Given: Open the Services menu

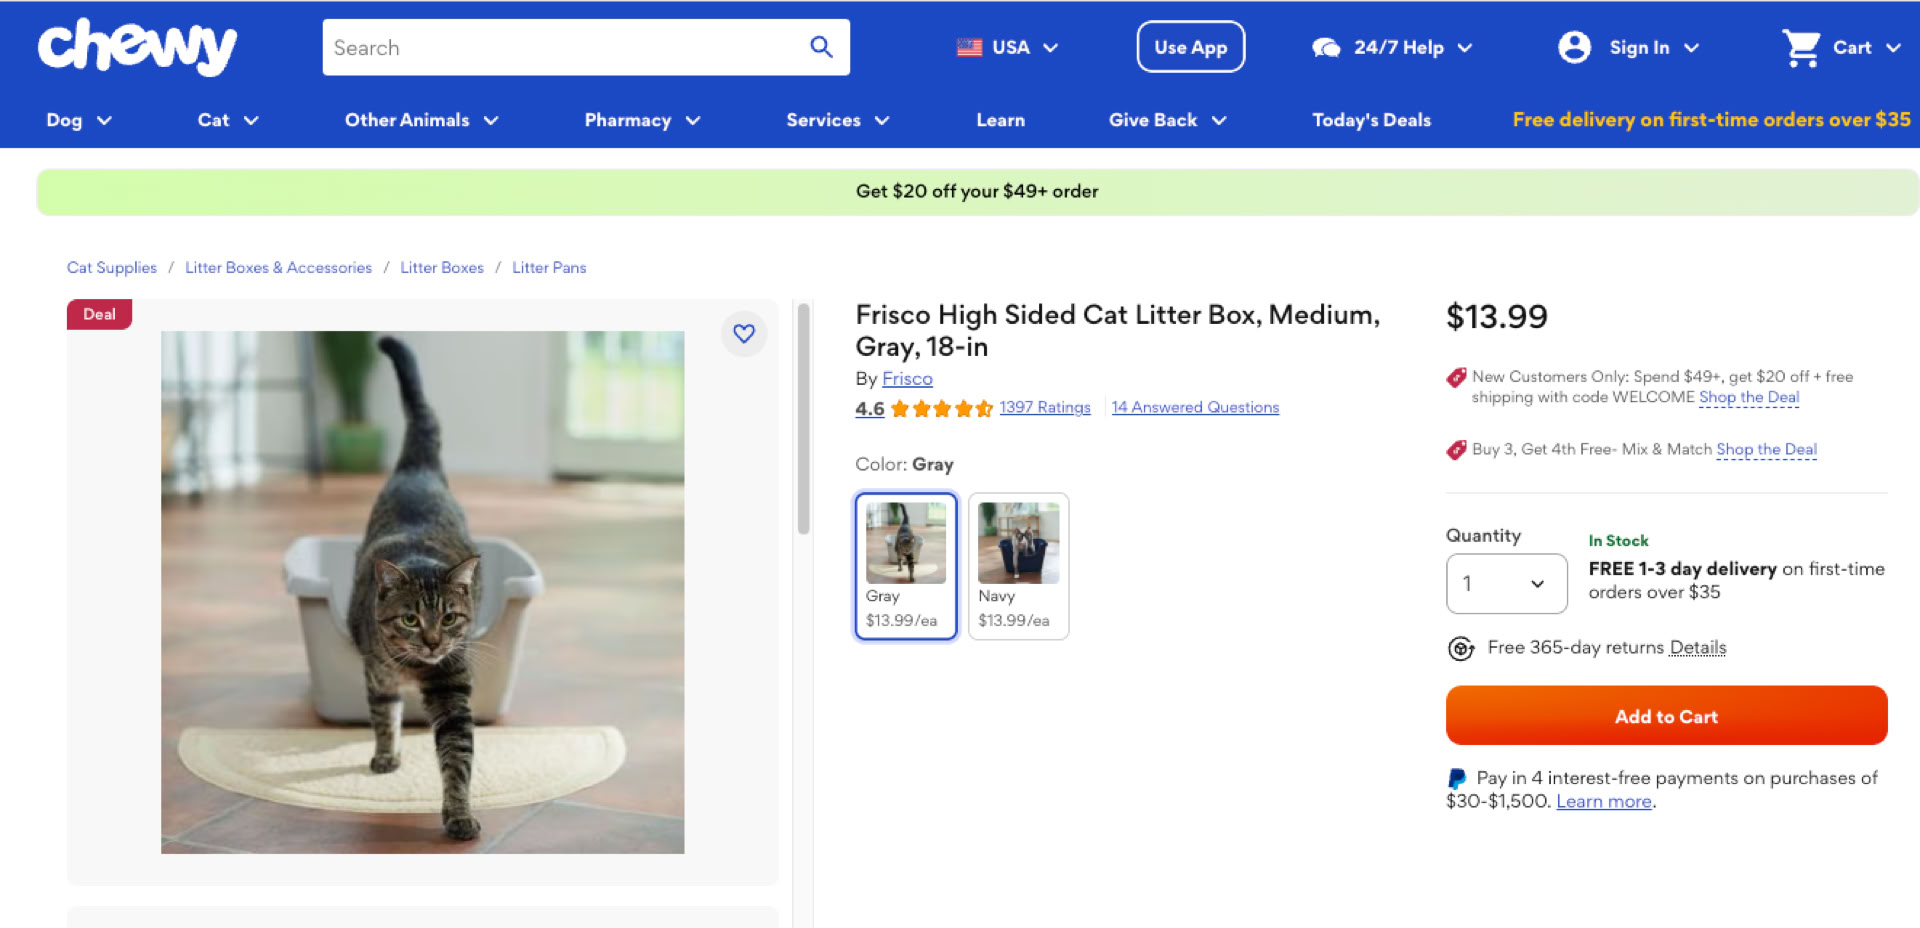Looking at the screenshot, I should 838,120.
